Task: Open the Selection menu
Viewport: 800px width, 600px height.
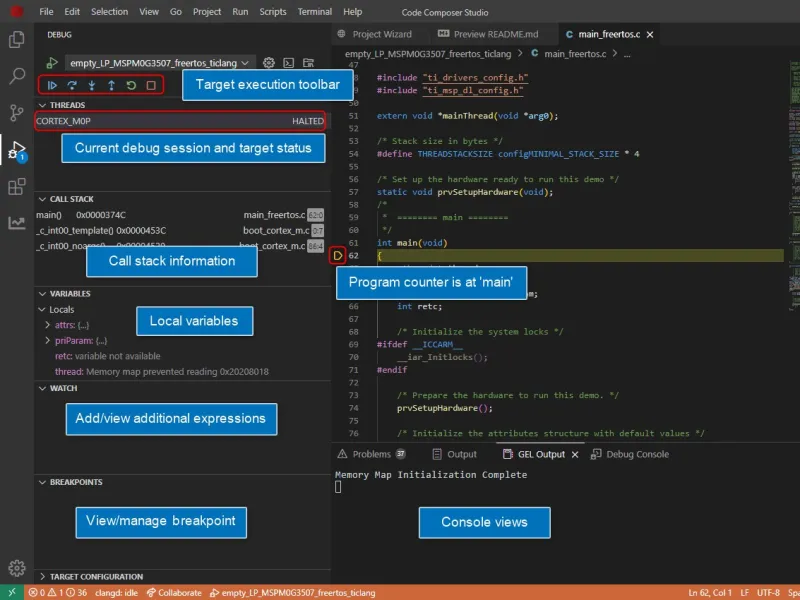Action: [x=109, y=12]
